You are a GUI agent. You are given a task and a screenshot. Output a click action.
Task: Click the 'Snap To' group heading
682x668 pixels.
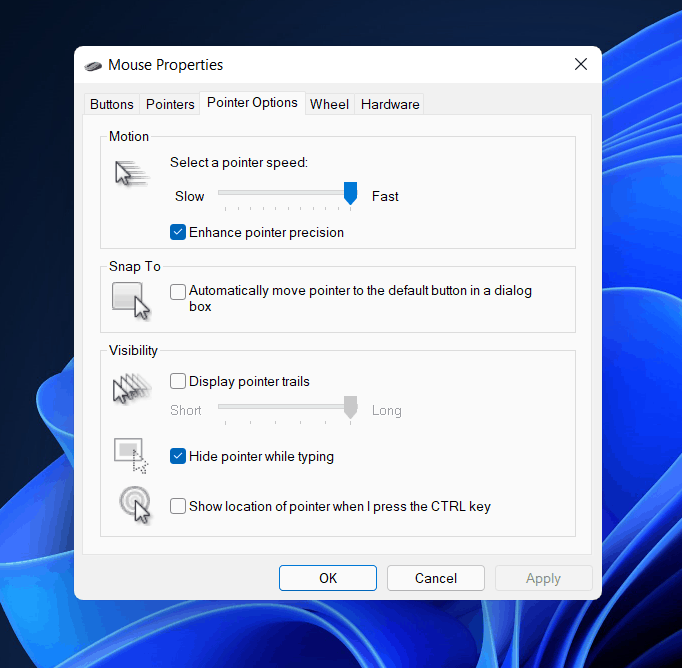tap(135, 266)
